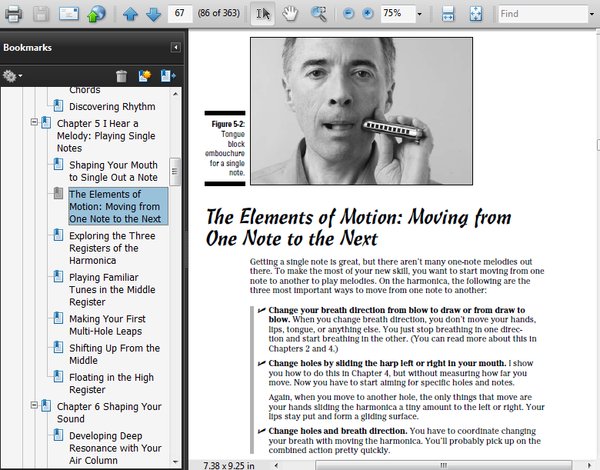Collapse Chapter 5 bookmark tree node

tap(34, 122)
